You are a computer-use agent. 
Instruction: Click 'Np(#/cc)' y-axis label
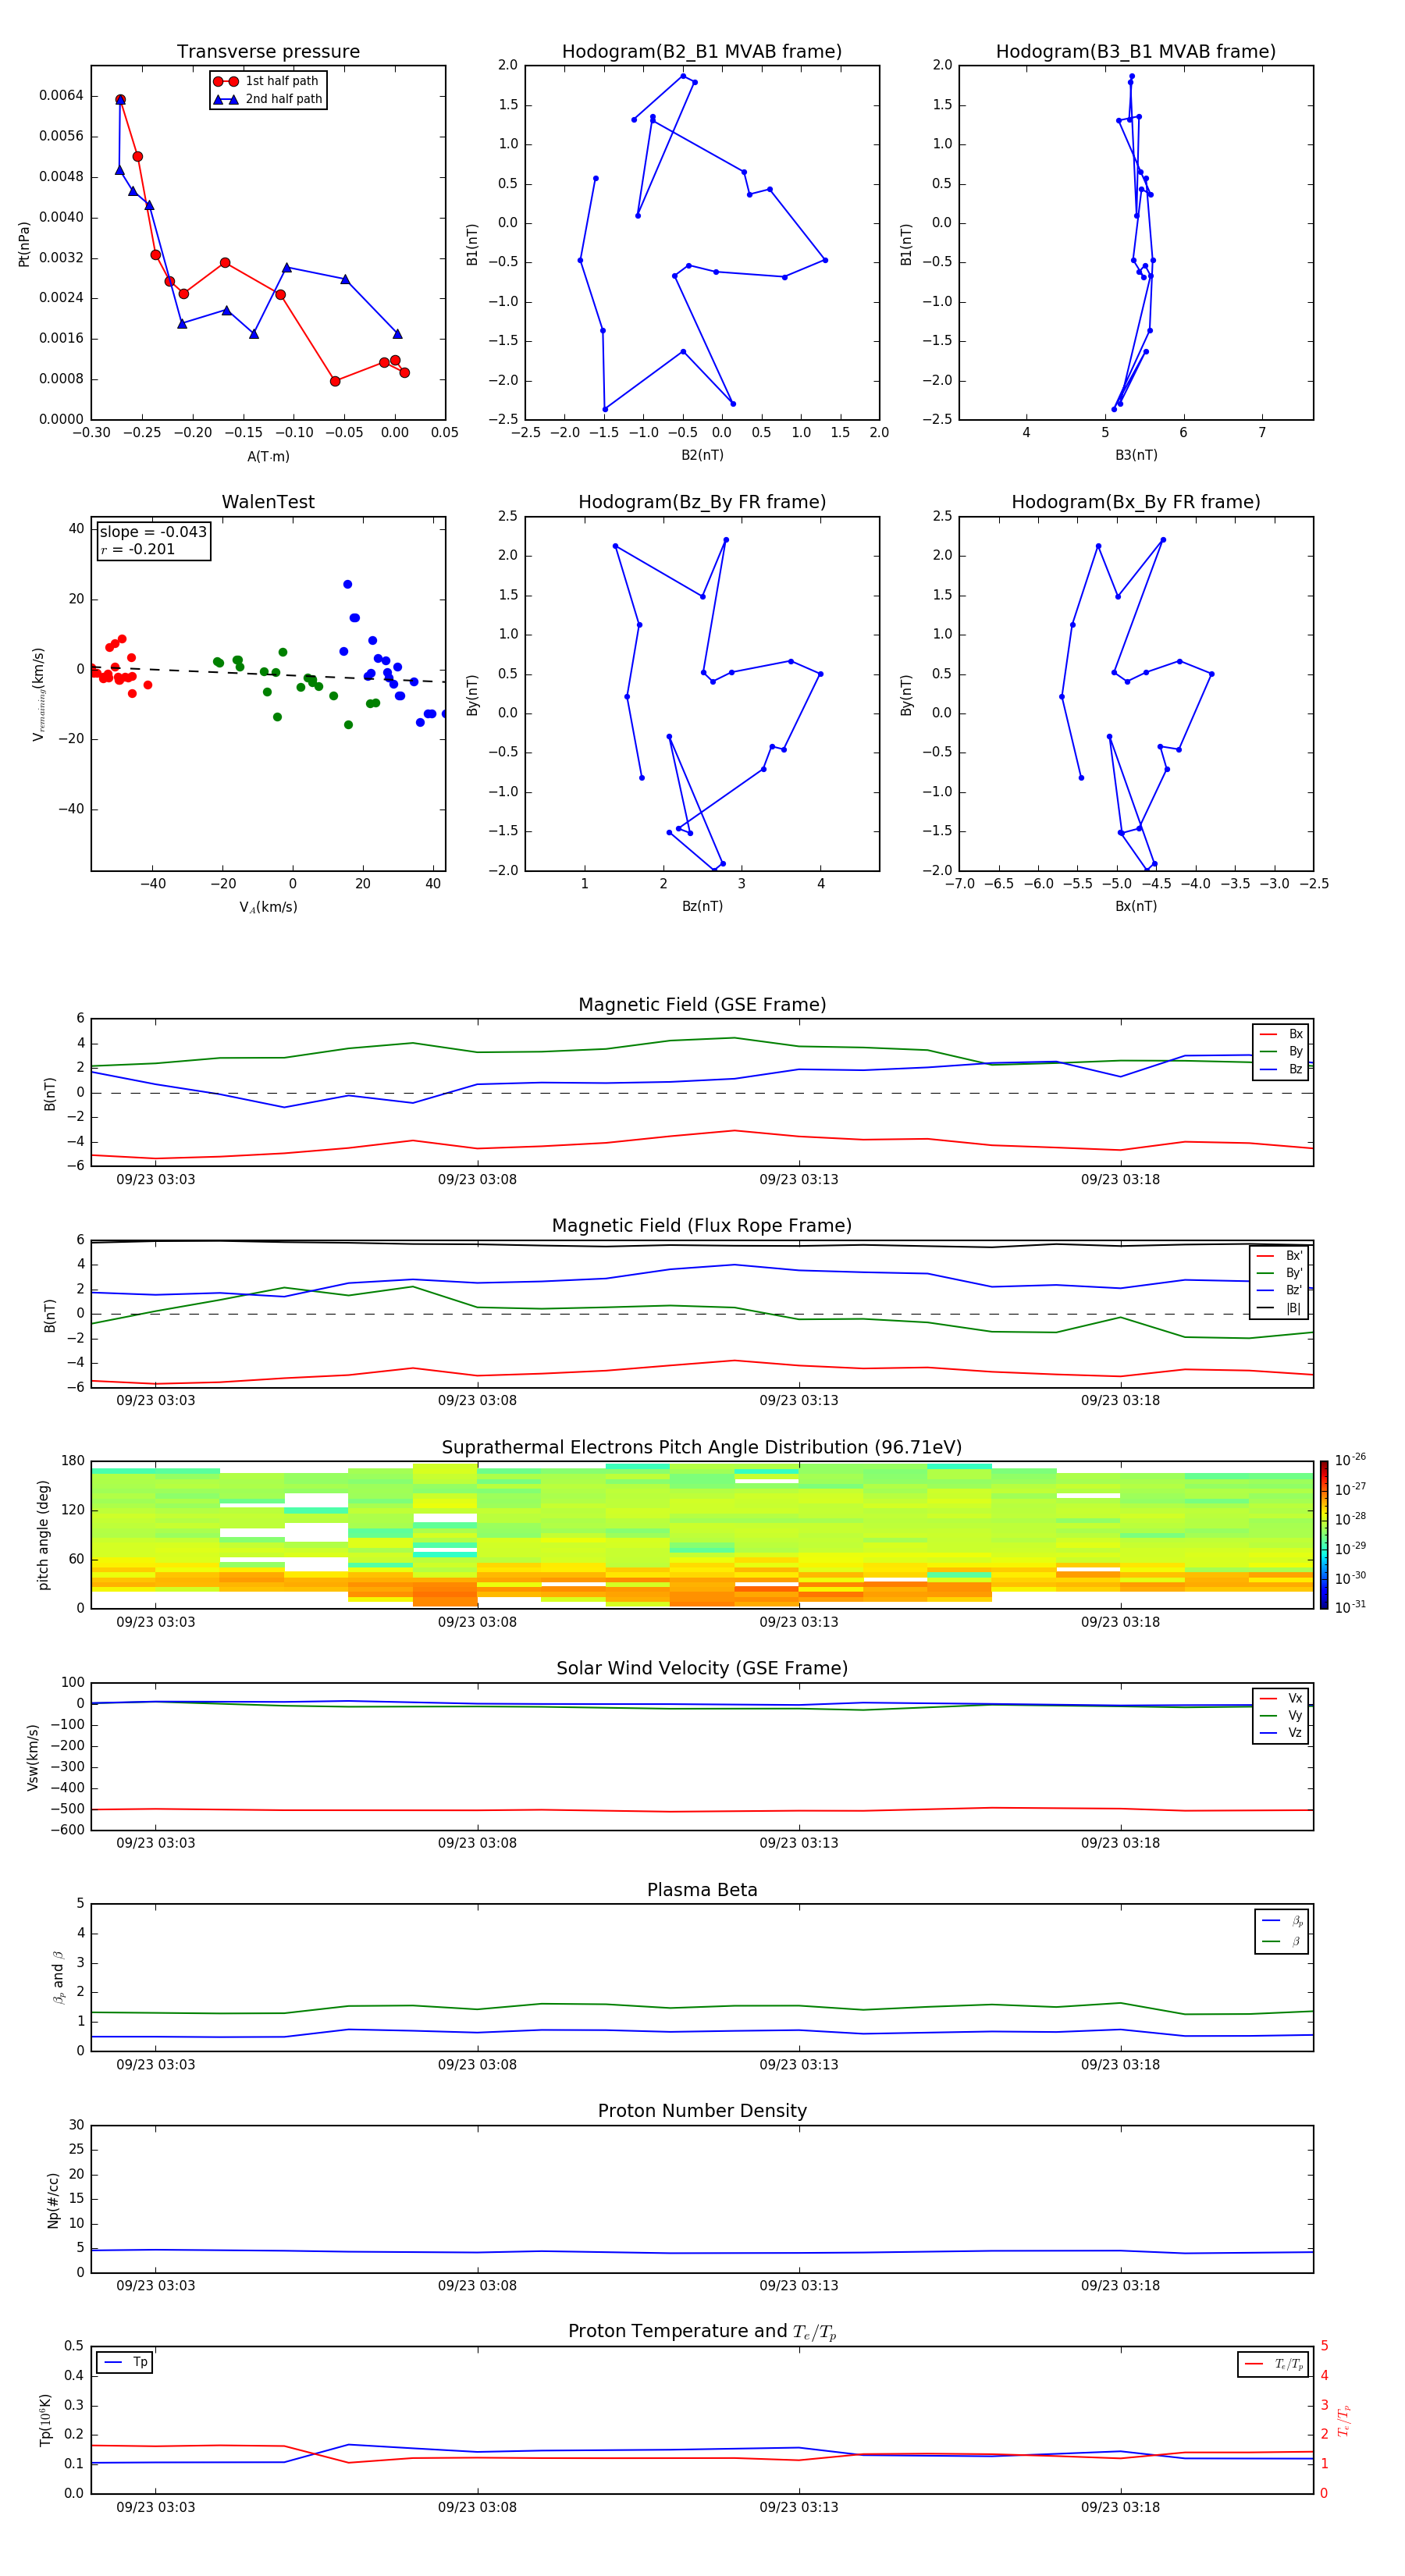53,2199
